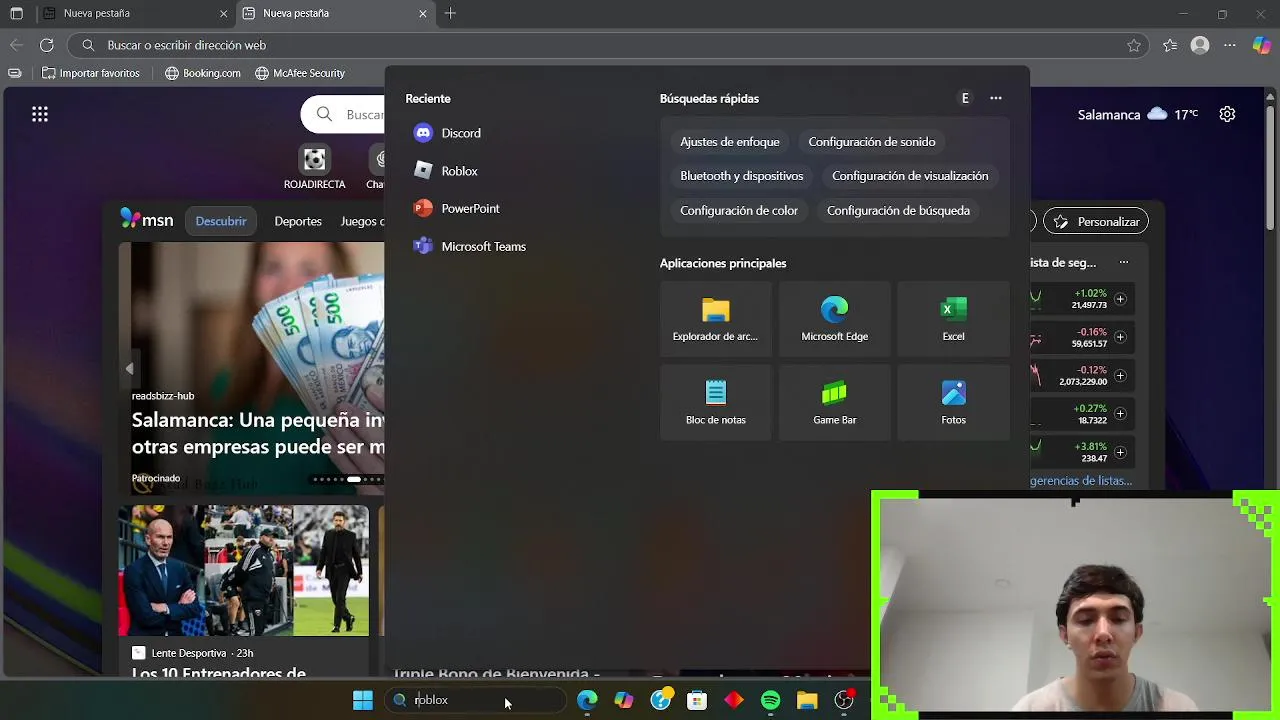1280x720 pixels.
Task: Select the Deportes tab on MSN
Action: pyautogui.click(x=298, y=221)
